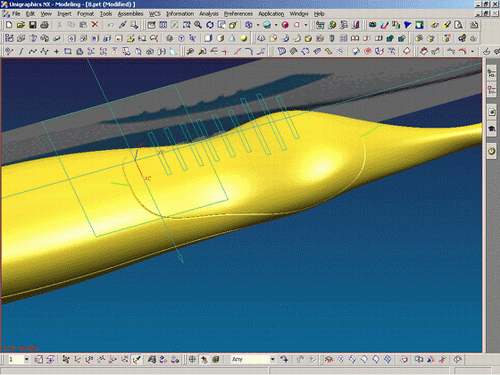Toggle the crosshair snap point icon
The height and width of the screenshot is (375, 500).
click(x=192, y=359)
